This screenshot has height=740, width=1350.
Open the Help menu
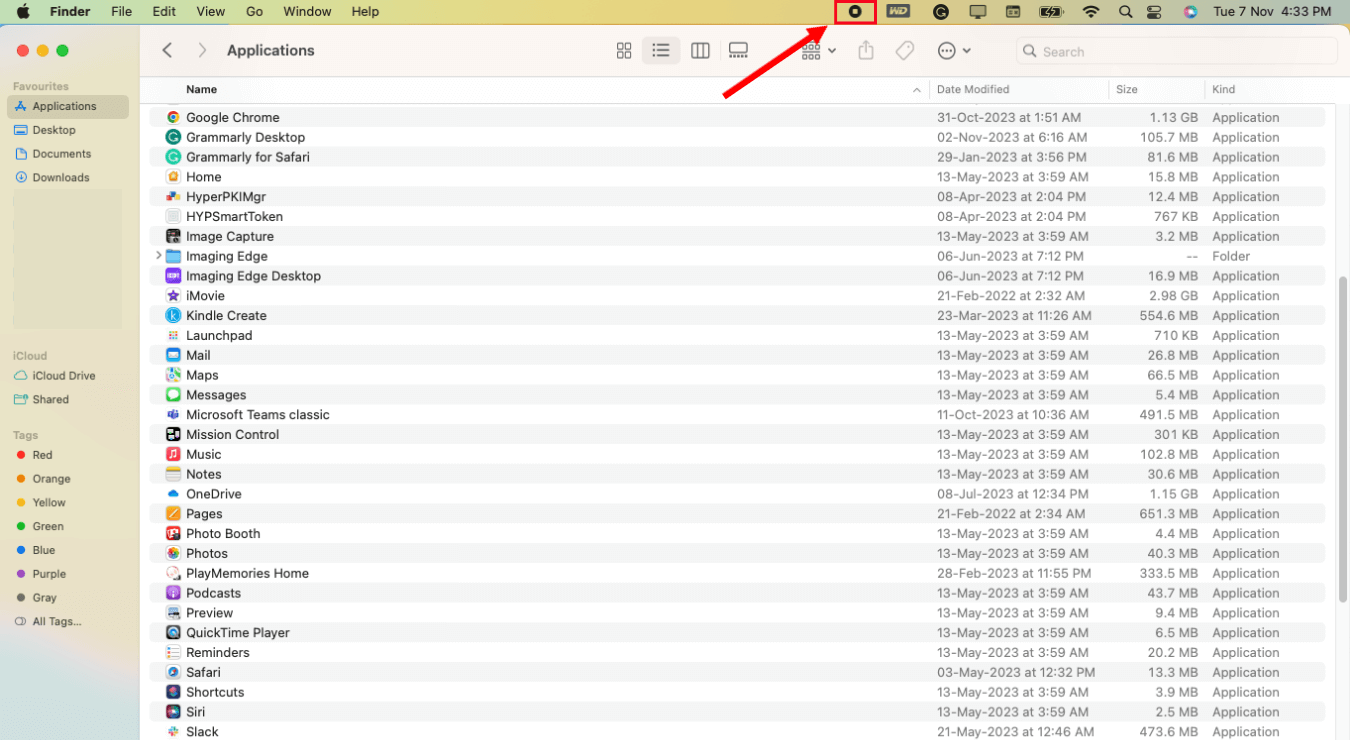tap(365, 12)
